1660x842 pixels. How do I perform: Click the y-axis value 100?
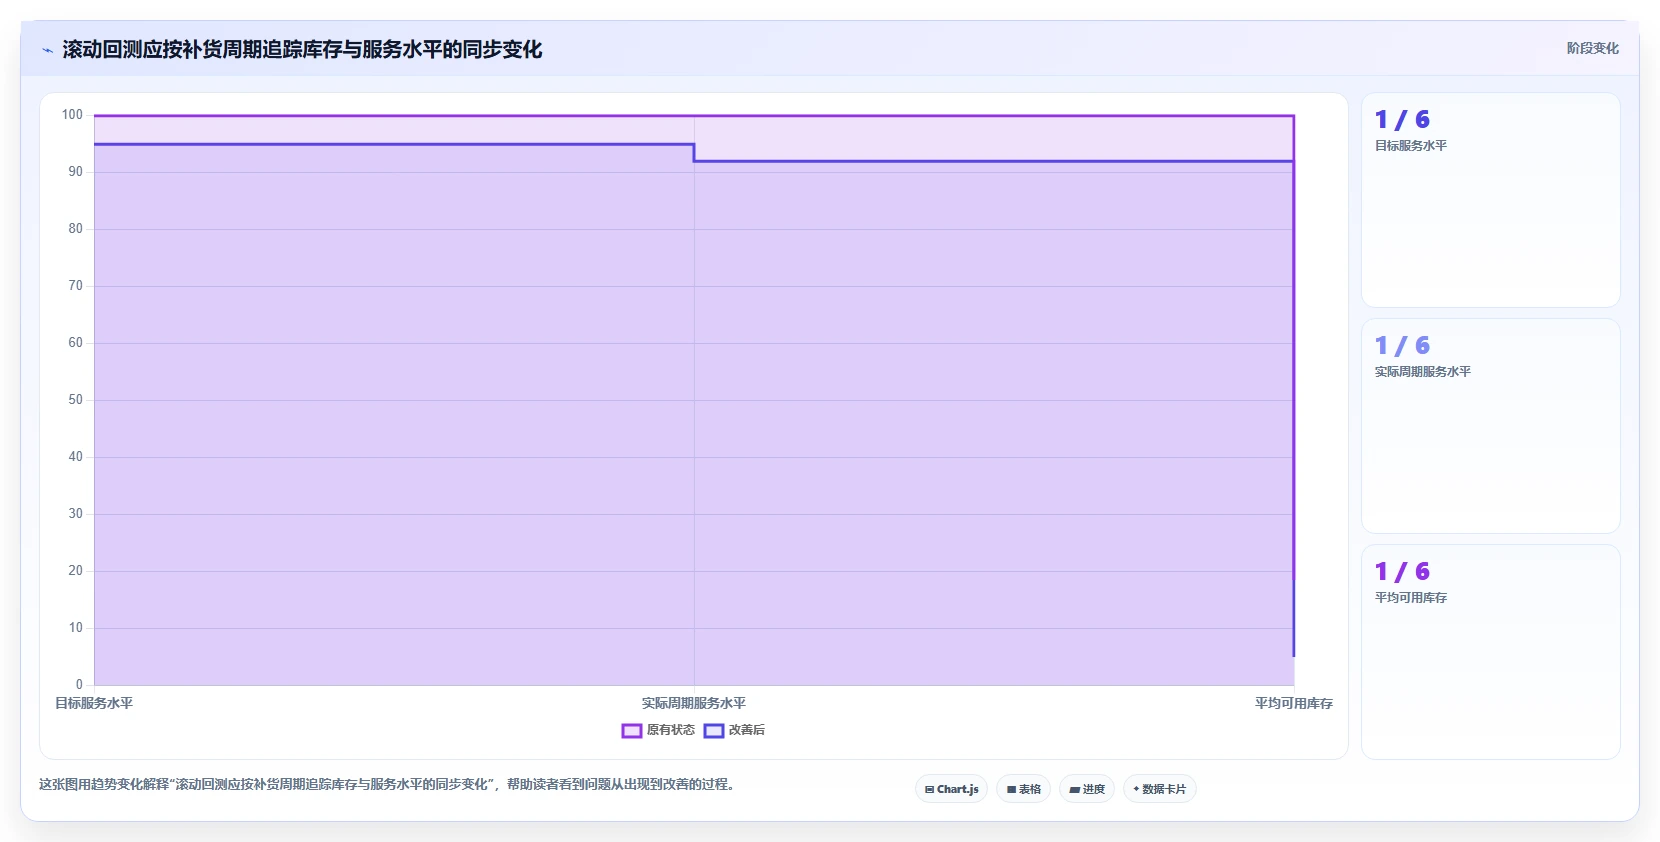click(72, 114)
